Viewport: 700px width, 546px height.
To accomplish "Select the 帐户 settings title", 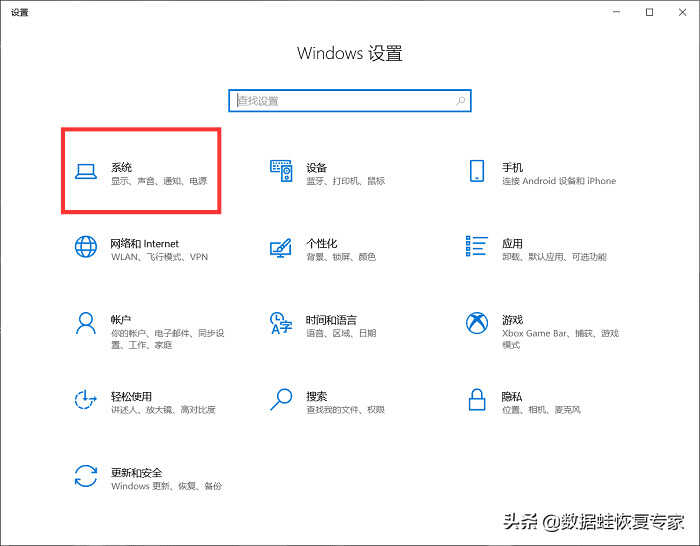I will pos(121,320).
